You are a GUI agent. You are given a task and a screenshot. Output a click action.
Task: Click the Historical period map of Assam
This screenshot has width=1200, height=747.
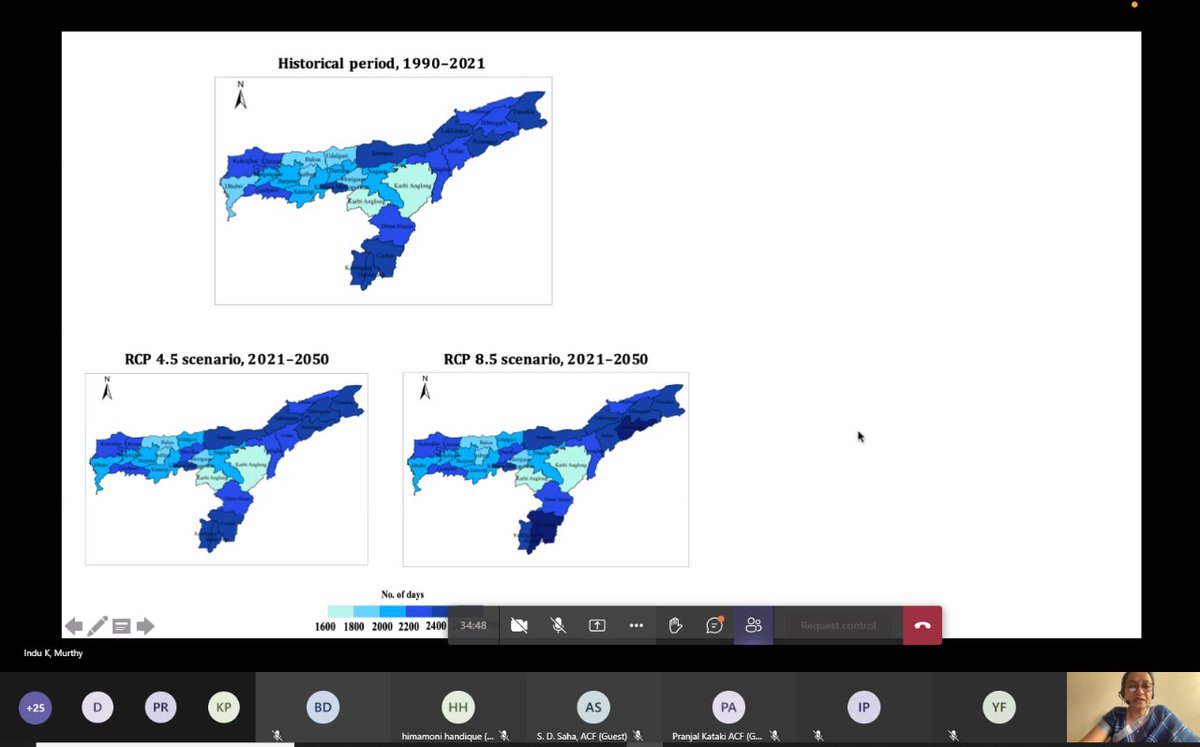coord(383,191)
